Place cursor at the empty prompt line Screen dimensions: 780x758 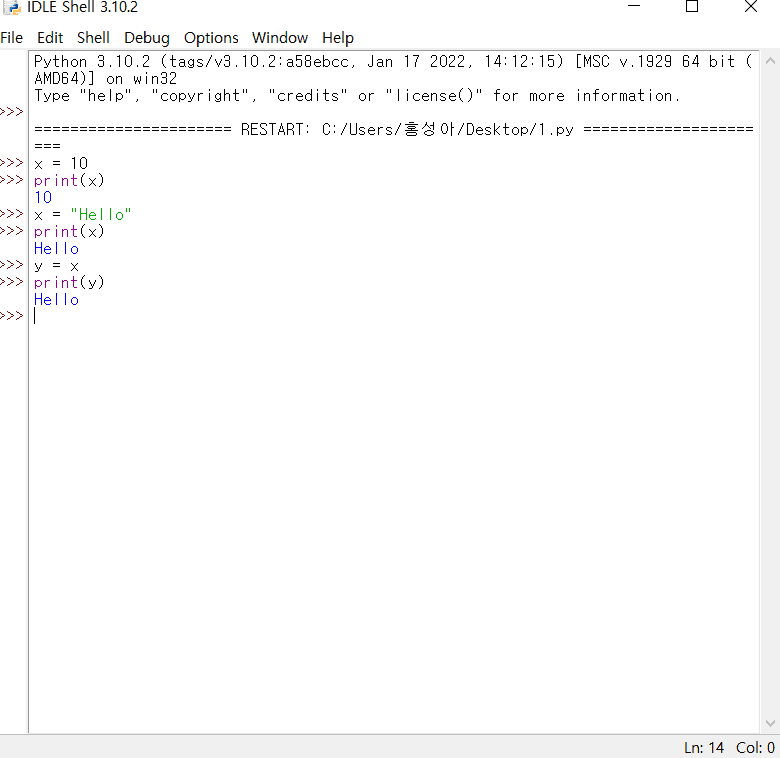coord(393,316)
